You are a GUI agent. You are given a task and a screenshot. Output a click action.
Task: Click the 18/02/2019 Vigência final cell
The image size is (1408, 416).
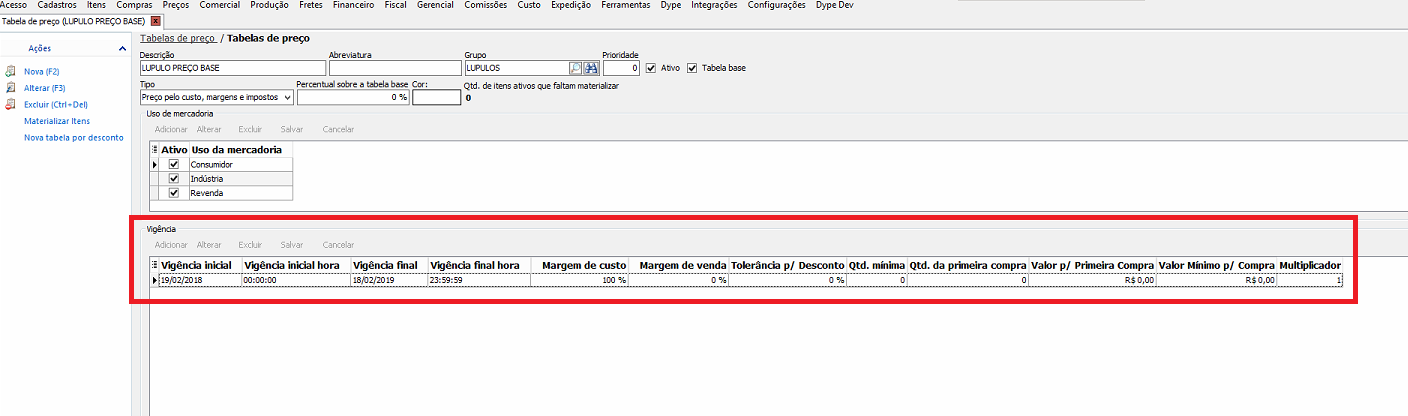[389, 280]
